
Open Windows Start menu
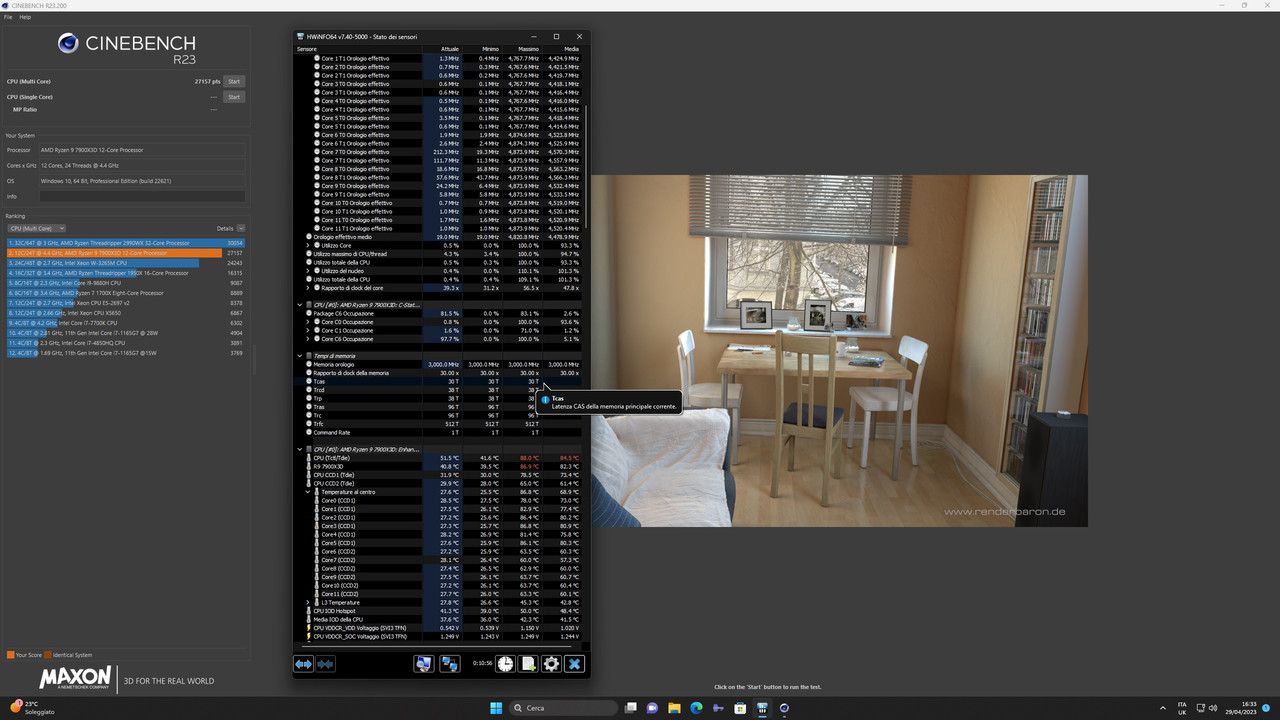click(x=495, y=708)
